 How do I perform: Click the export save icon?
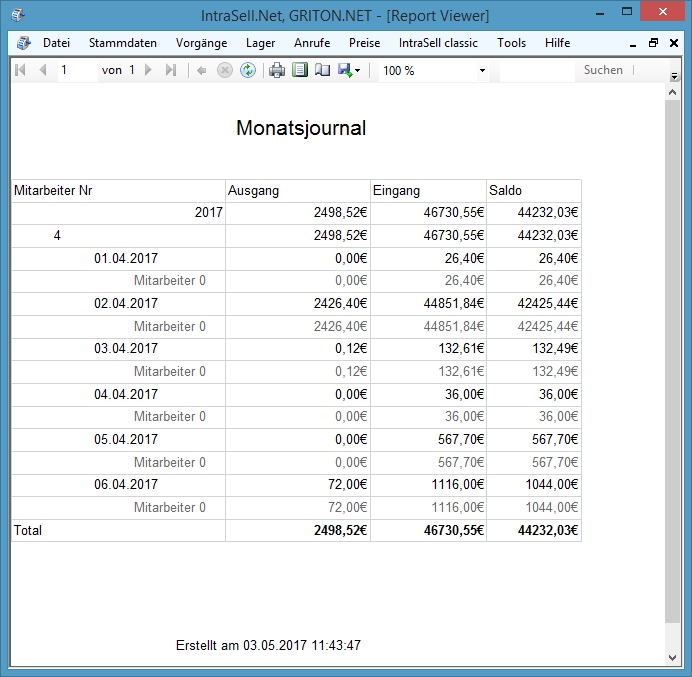pyautogui.click(x=345, y=70)
